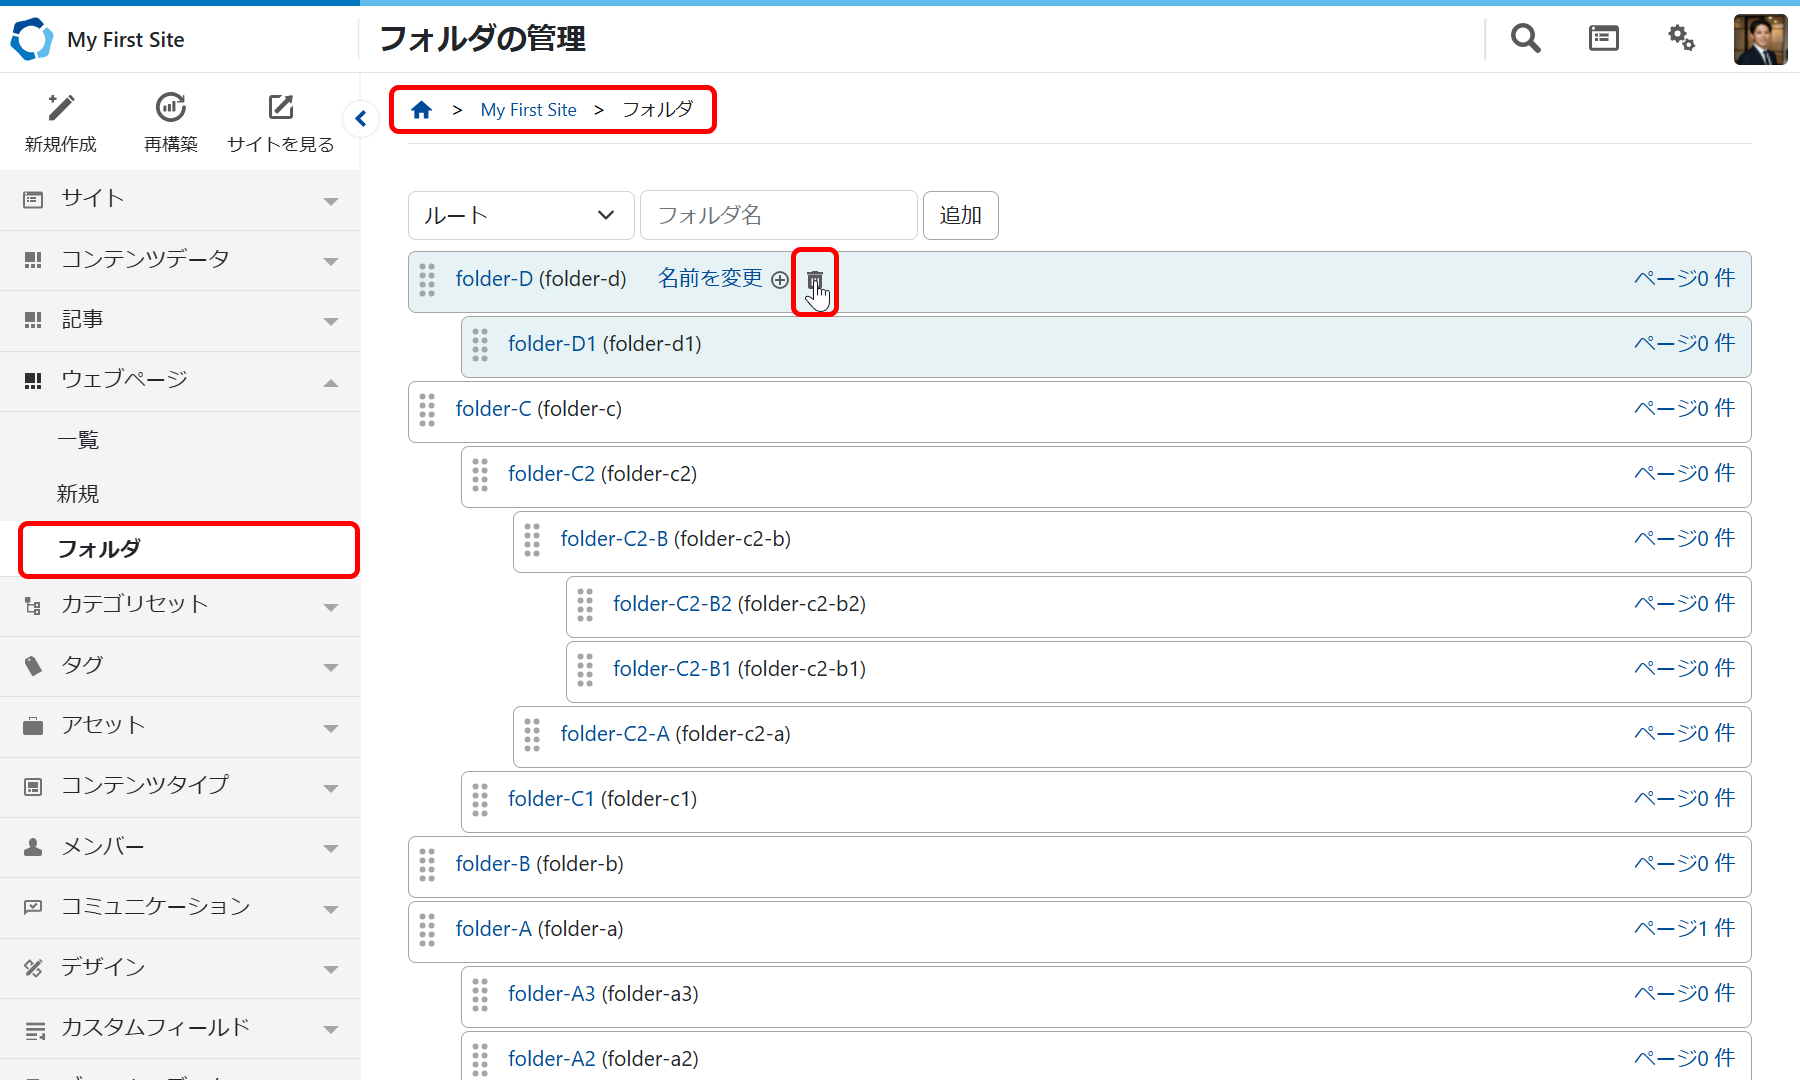Screen dimensions: 1800x1080
Task: Click the 再構築 rebuild icon
Action: click(171, 107)
